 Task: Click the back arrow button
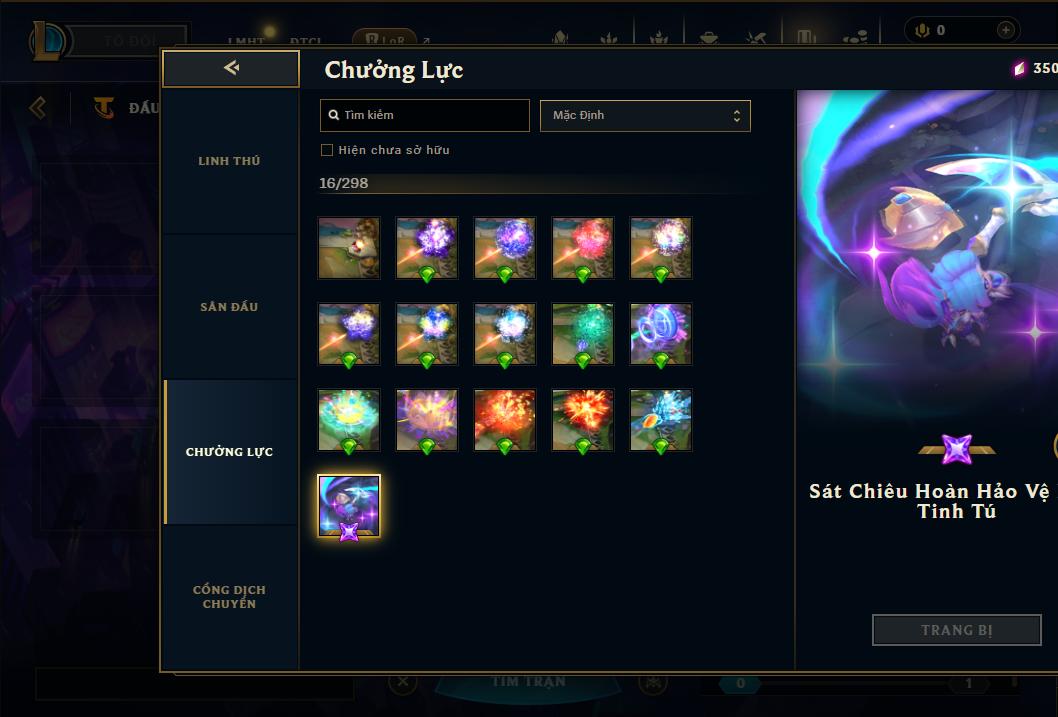(231, 68)
